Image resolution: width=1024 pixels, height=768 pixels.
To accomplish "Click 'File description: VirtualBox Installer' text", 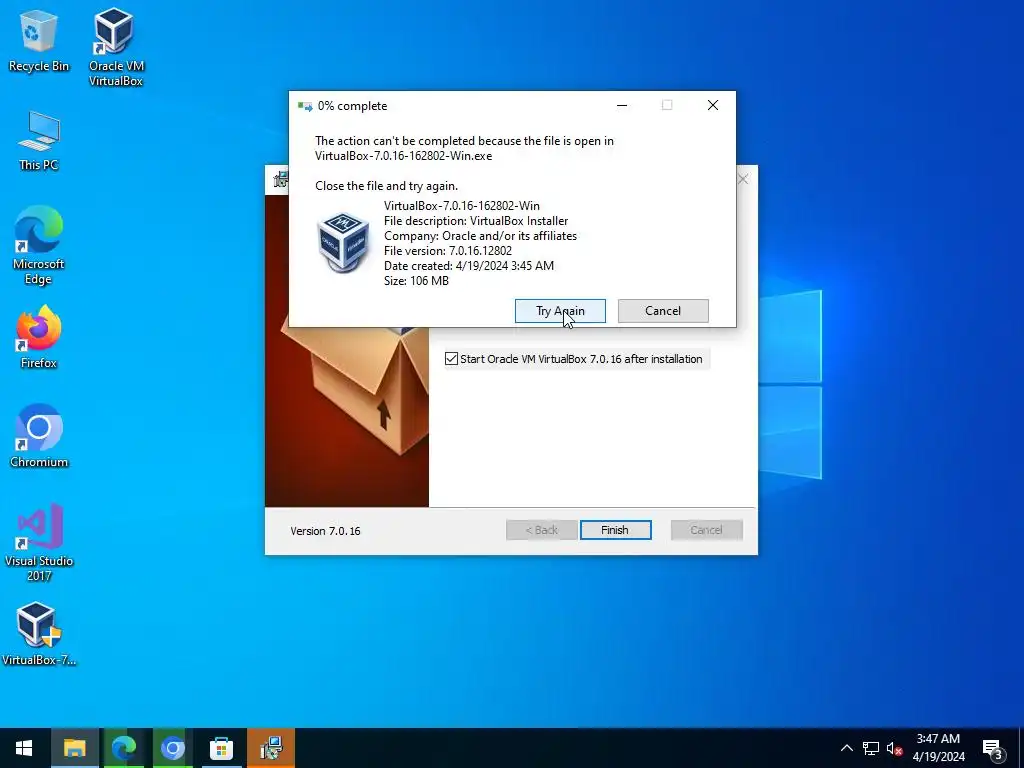I will [x=476, y=221].
